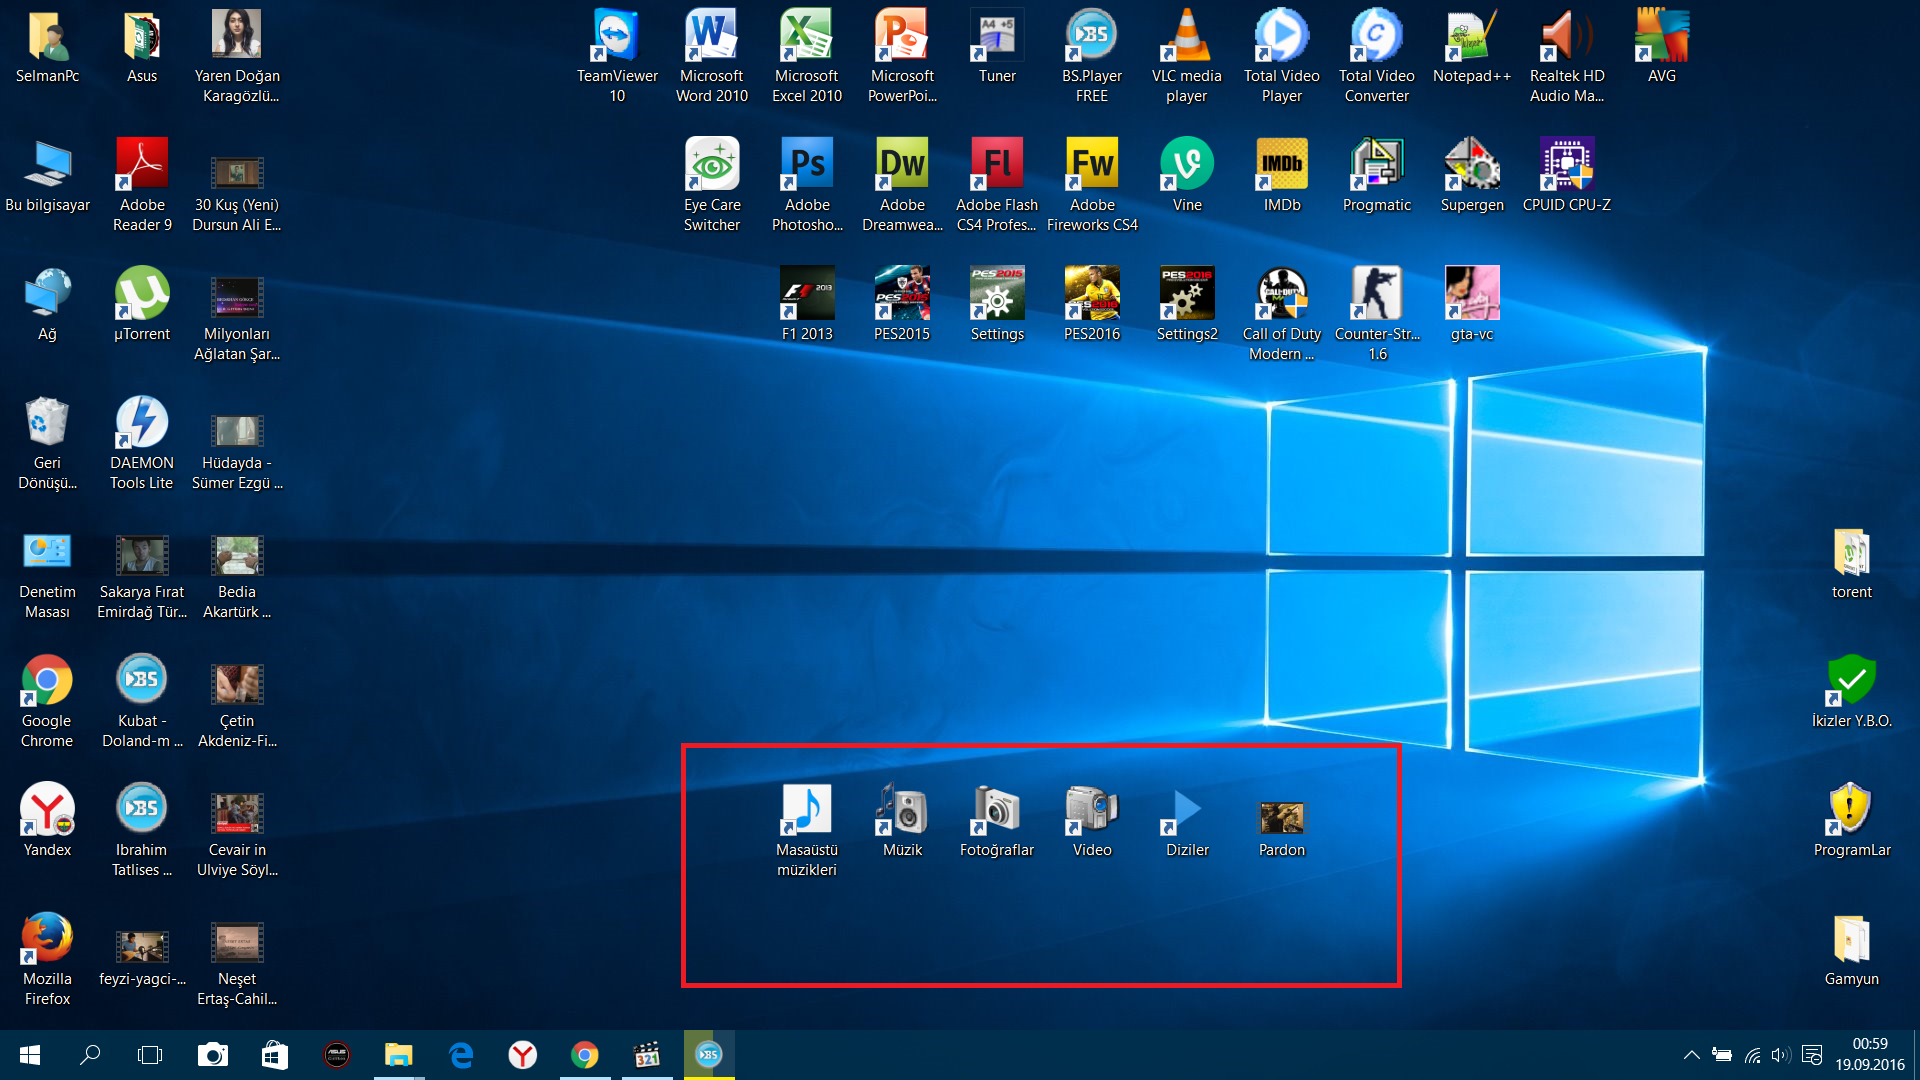Open Total Video Player icon
The image size is (1920, 1080).
pyautogui.click(x=1282, y=56)
